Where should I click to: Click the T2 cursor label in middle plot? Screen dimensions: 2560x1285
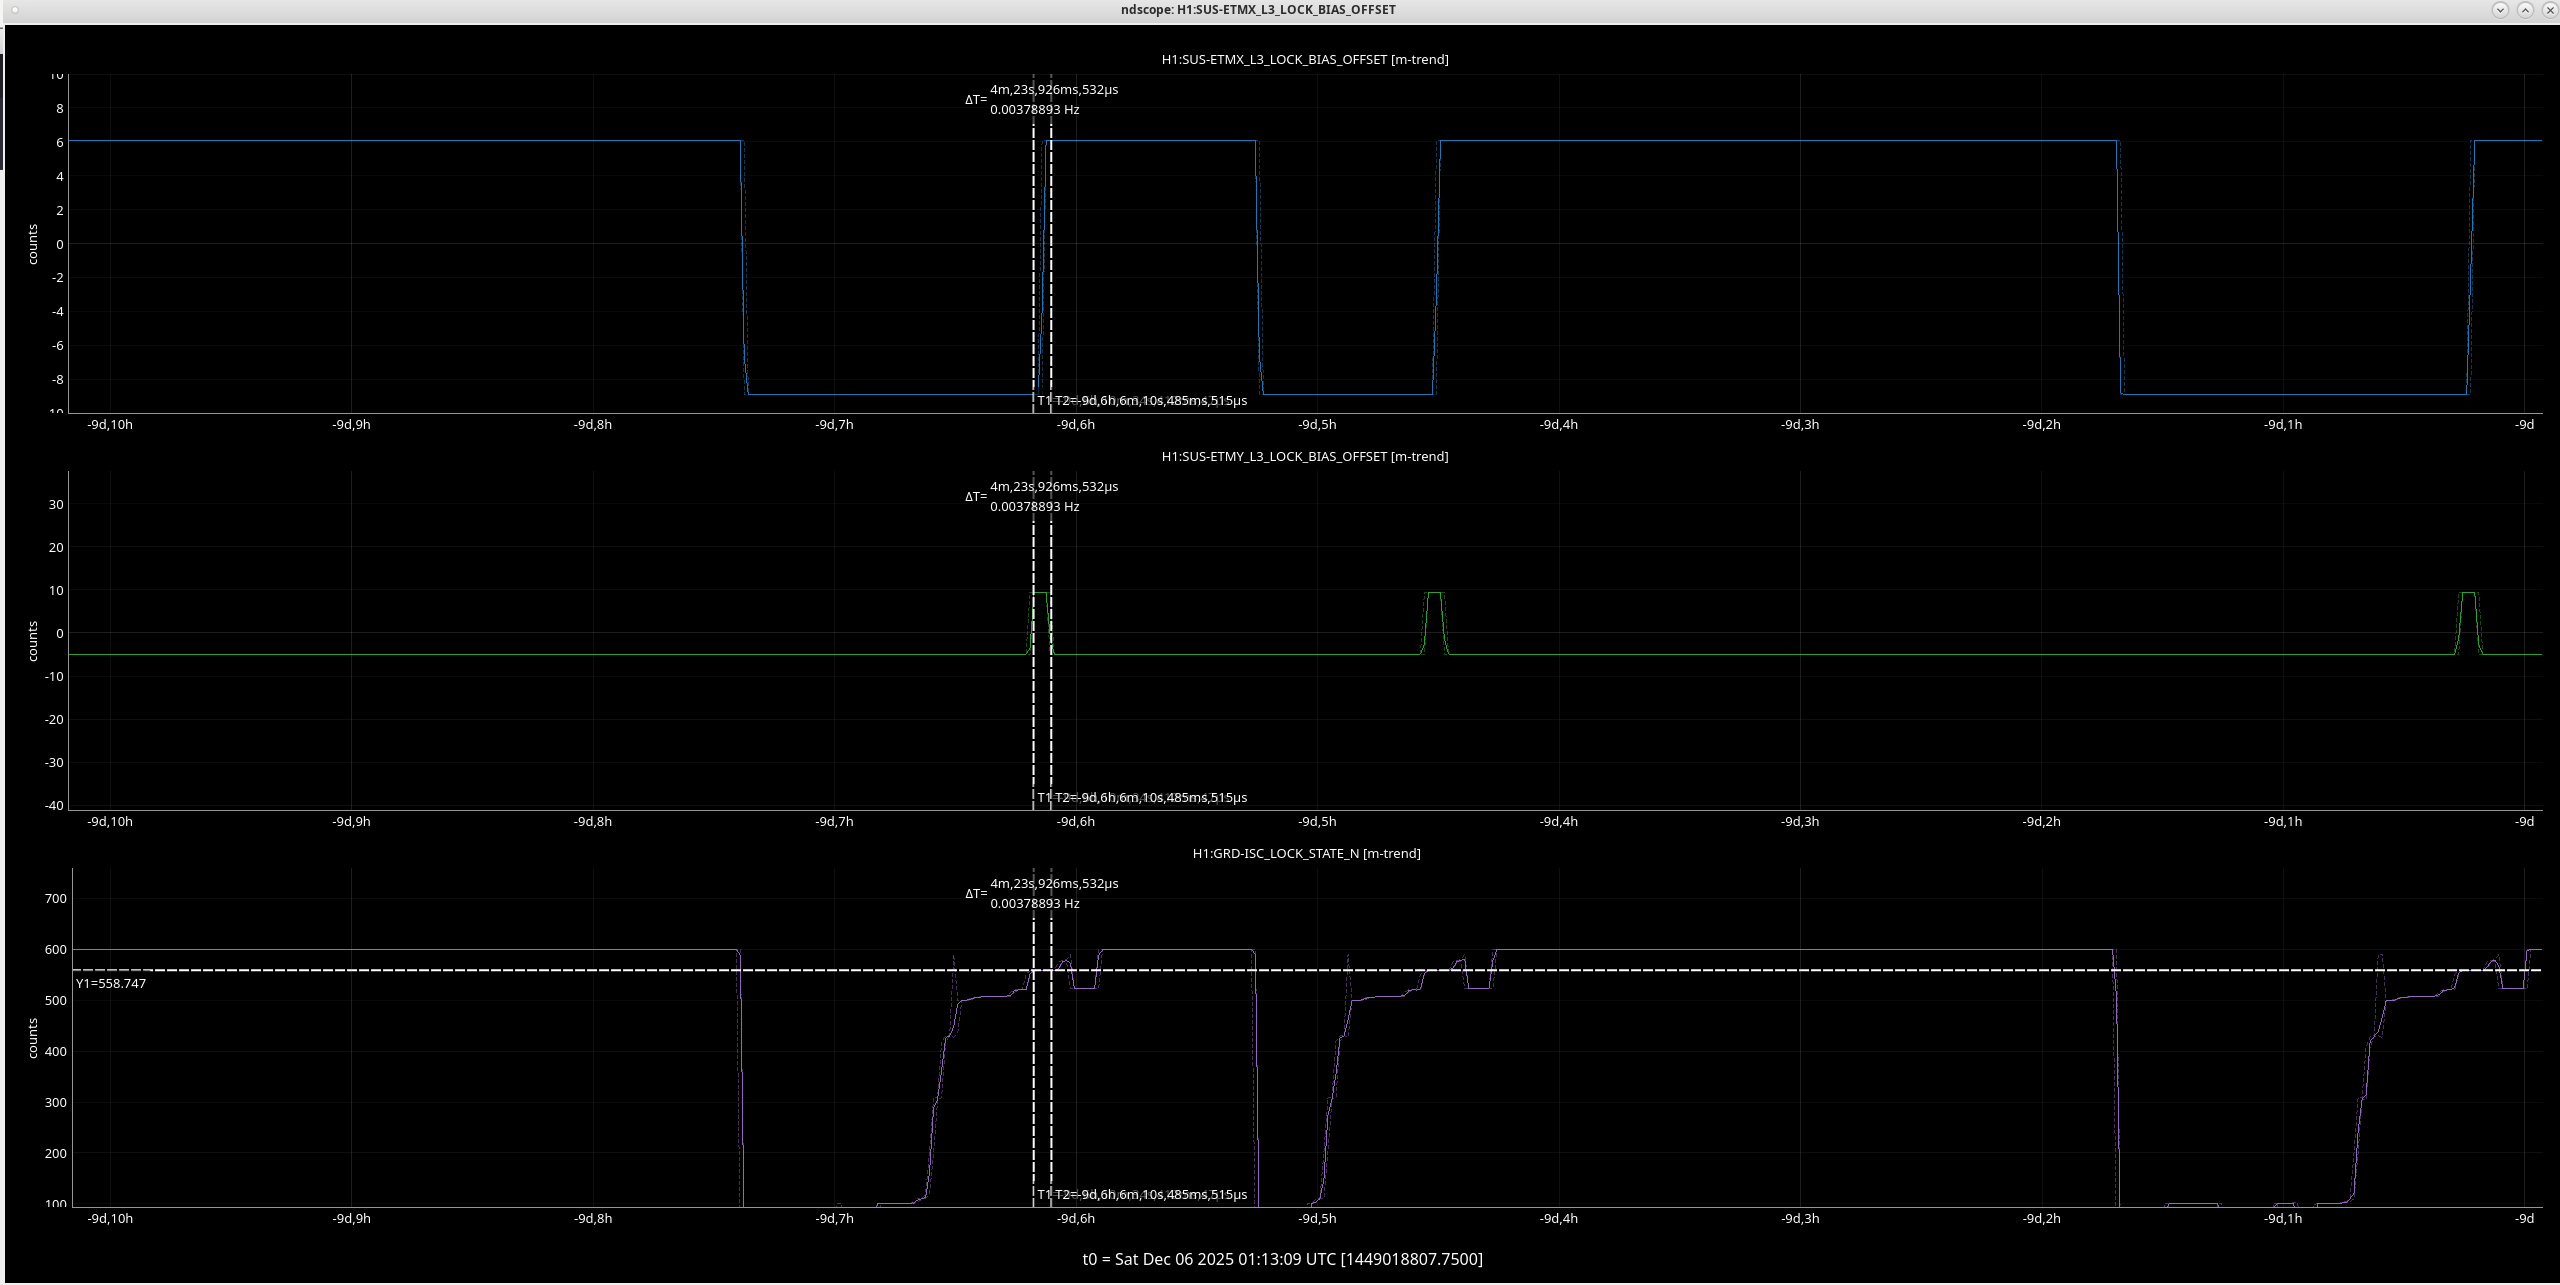pyautogui.click(x=1150, y=798)
